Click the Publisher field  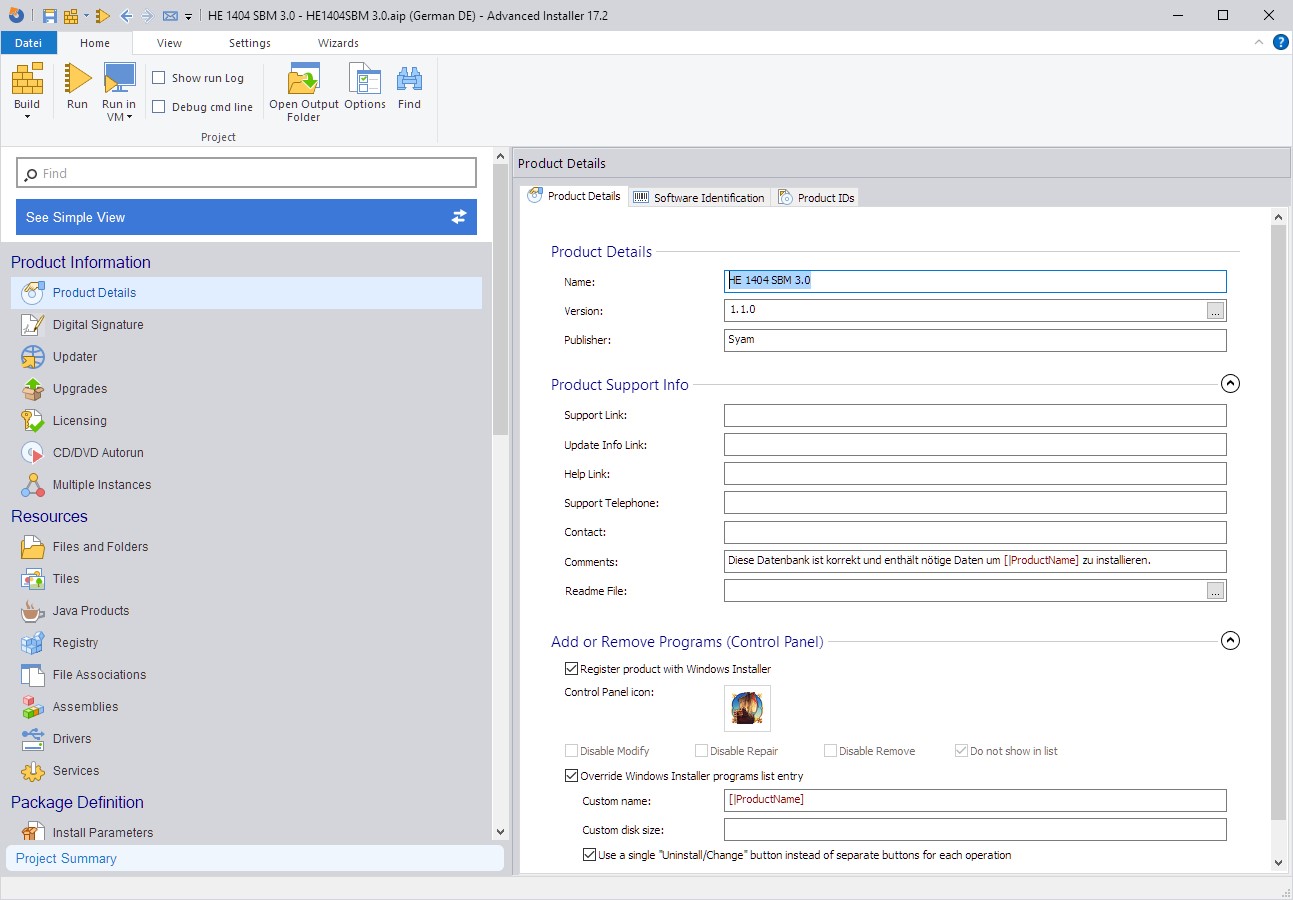[x=975, y=340]
